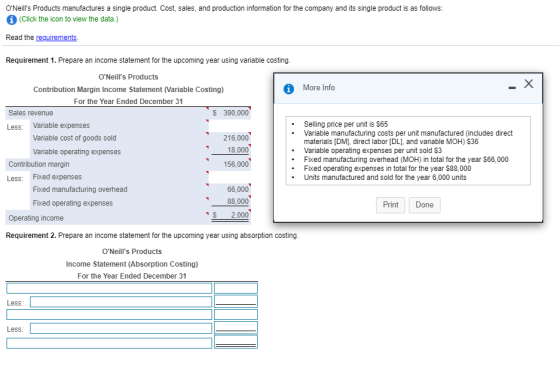The image size is (560, 385).
Task: Select the first Less: label input field
Action: [121, 302]
